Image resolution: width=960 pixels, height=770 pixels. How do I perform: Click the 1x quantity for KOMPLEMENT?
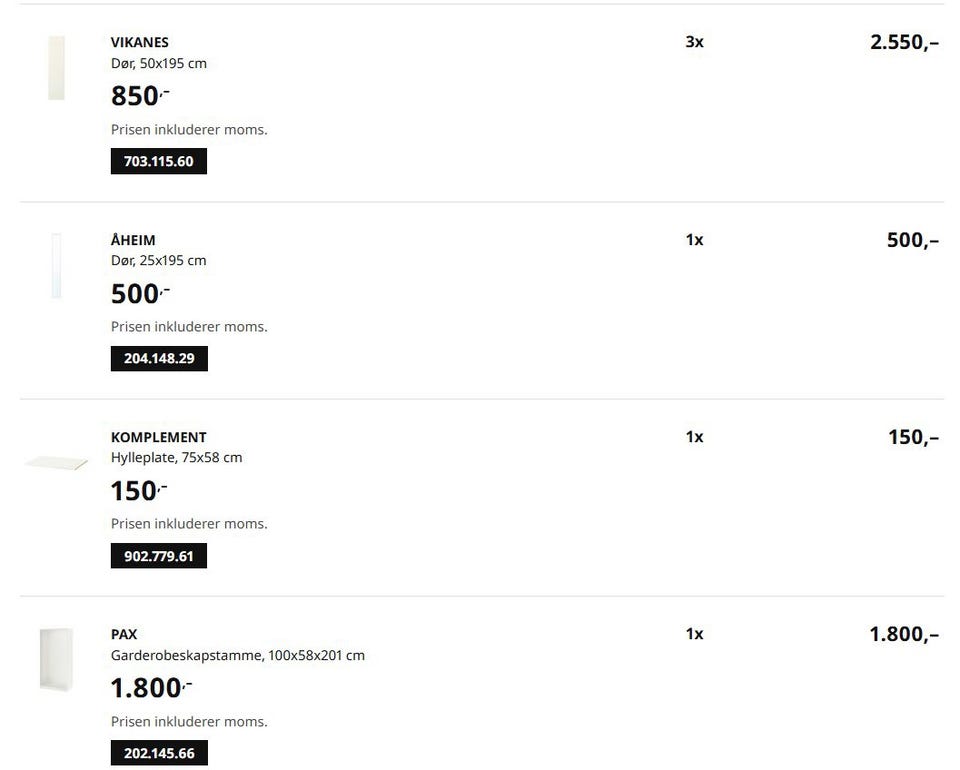[x=694, y=437]
